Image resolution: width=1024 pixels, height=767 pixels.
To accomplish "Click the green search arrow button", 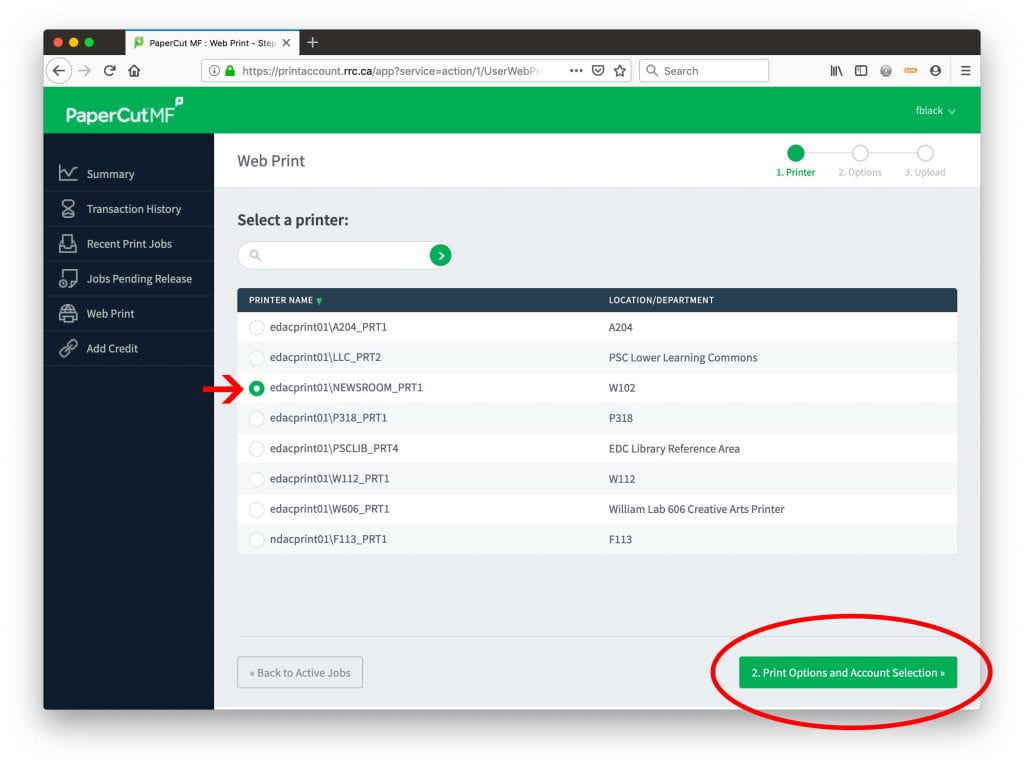I will pyautogui.click(x=440, y=256).
